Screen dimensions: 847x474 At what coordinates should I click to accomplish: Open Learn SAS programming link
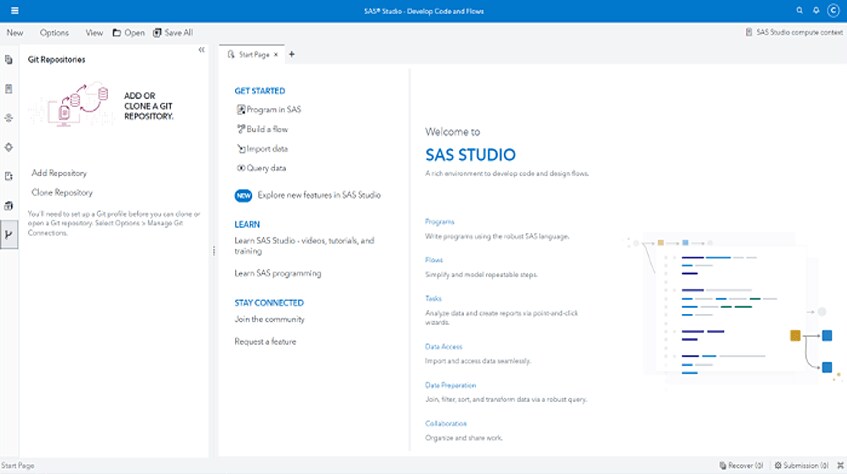coord(278,273)
